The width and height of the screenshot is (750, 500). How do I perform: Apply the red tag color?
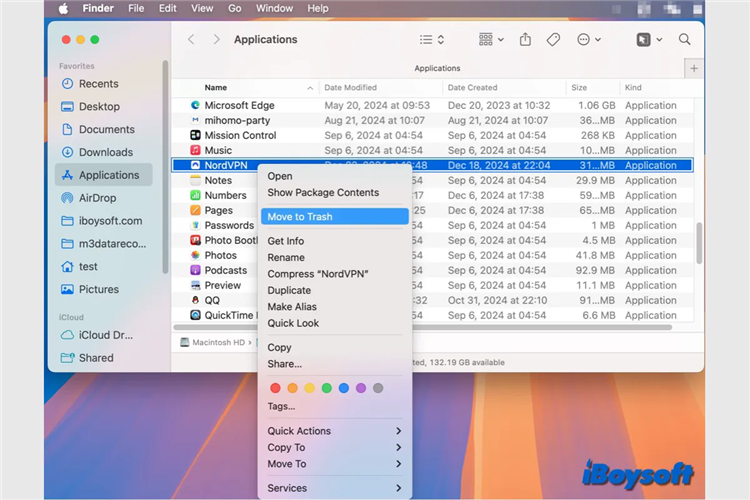[x=275, y=388]
